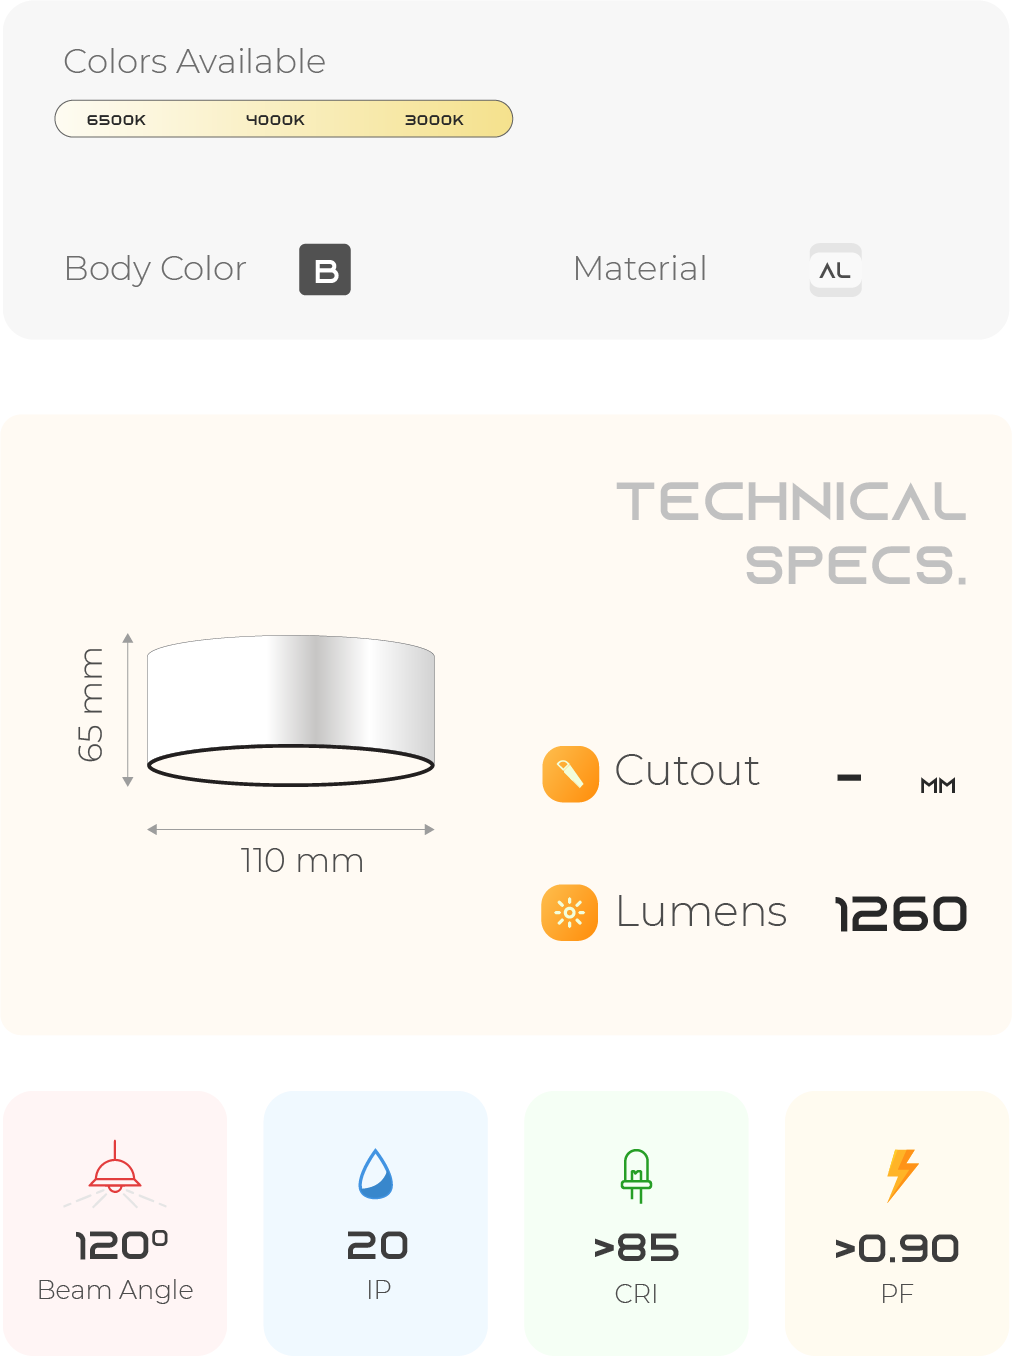Click the ceiling light product illustration
Image resolution: width=1012 pixels, height=1356 pixels.
[x=291, y=710]
